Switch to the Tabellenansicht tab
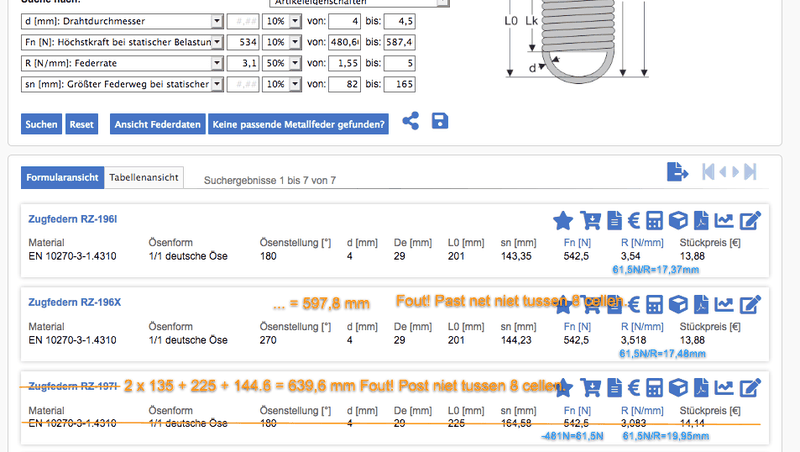 point(145,177)
